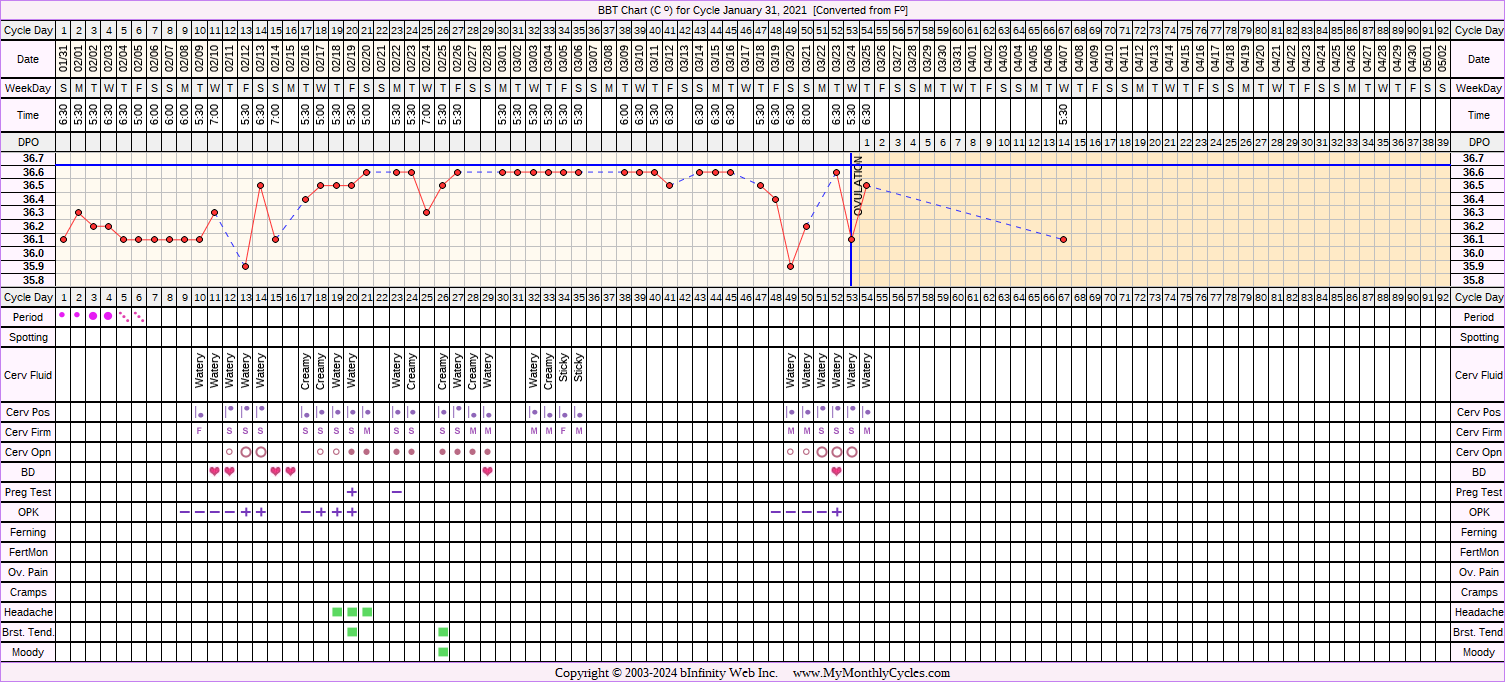The height and width of the screenshot is (682, 1505).
Task: Select the negative Preg Test minus sign
Action: [x=397, y=492]
